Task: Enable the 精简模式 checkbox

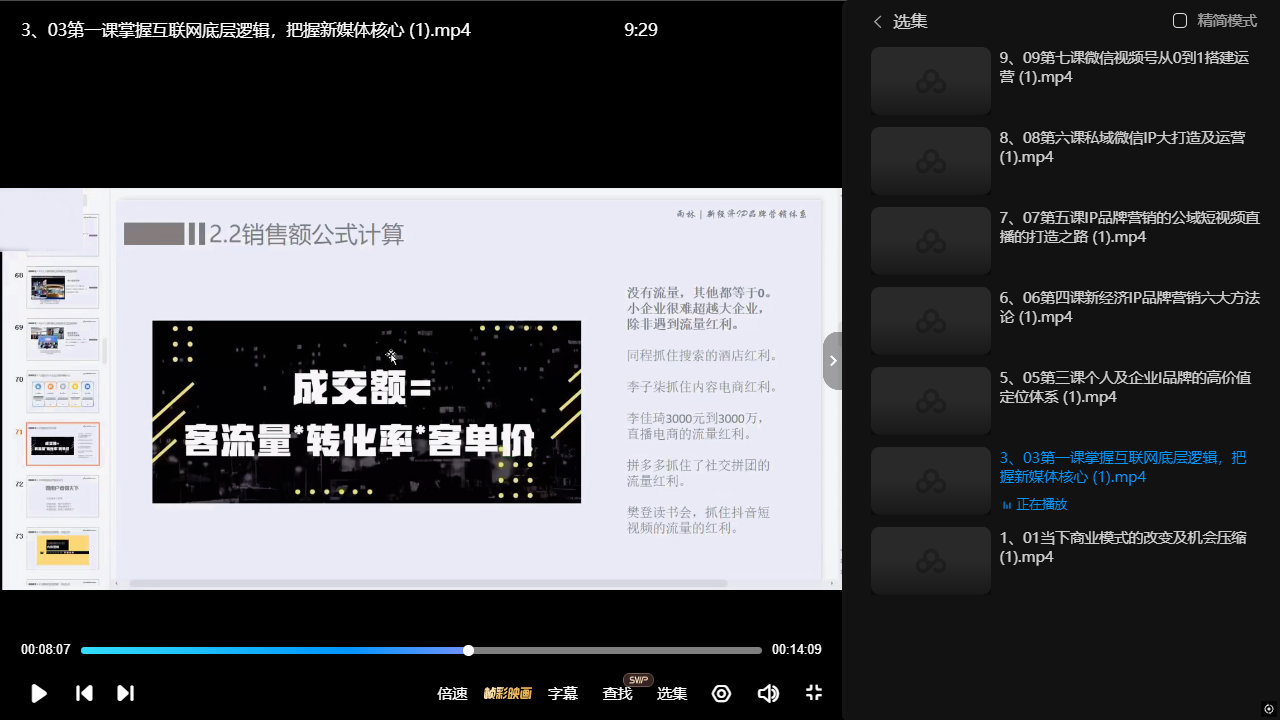Action: pos(1180,21)
